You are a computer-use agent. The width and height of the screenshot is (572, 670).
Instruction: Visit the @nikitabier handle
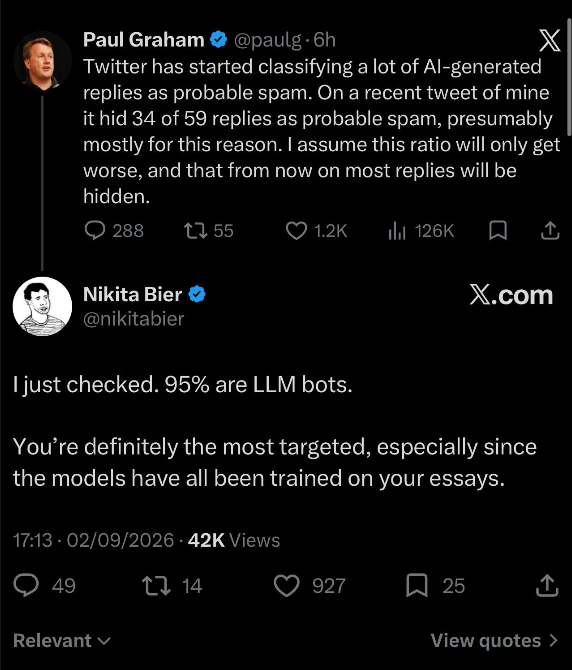click(133, 319)
